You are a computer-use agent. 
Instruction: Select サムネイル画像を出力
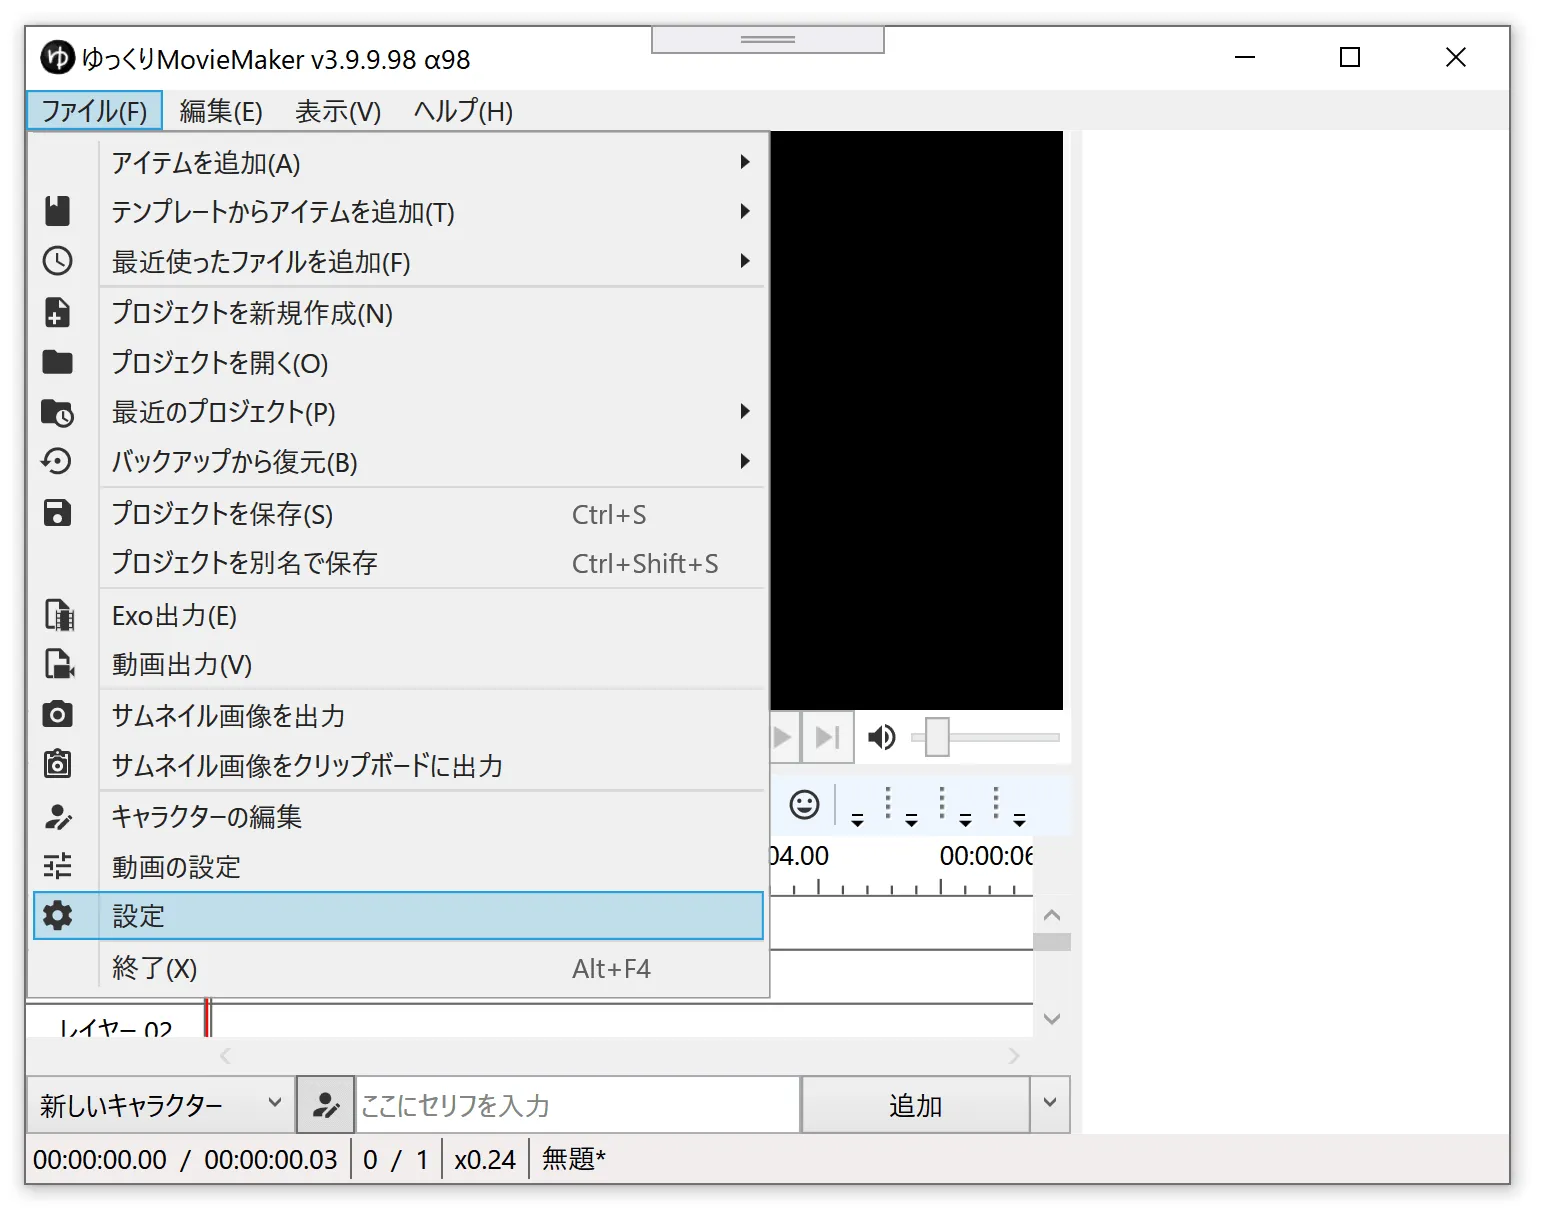tap(398, 716)
